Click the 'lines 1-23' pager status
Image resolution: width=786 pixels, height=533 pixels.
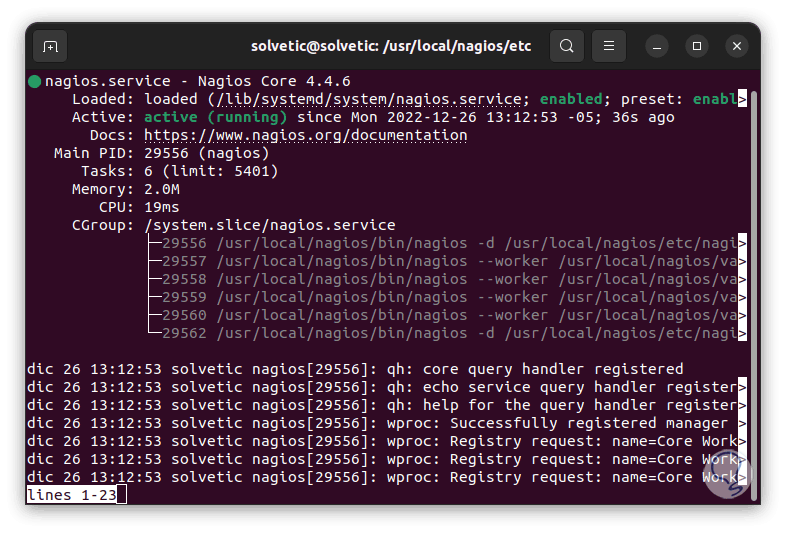pyautogui.click(x=72, y=495)
